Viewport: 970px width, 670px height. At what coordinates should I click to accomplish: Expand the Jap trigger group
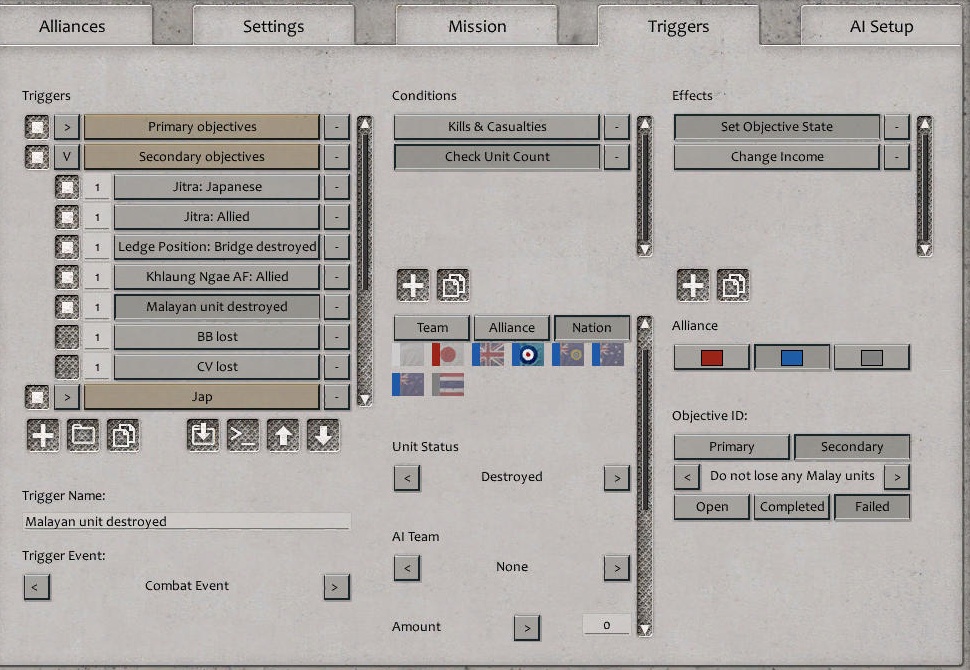click(x=67, y=397)
